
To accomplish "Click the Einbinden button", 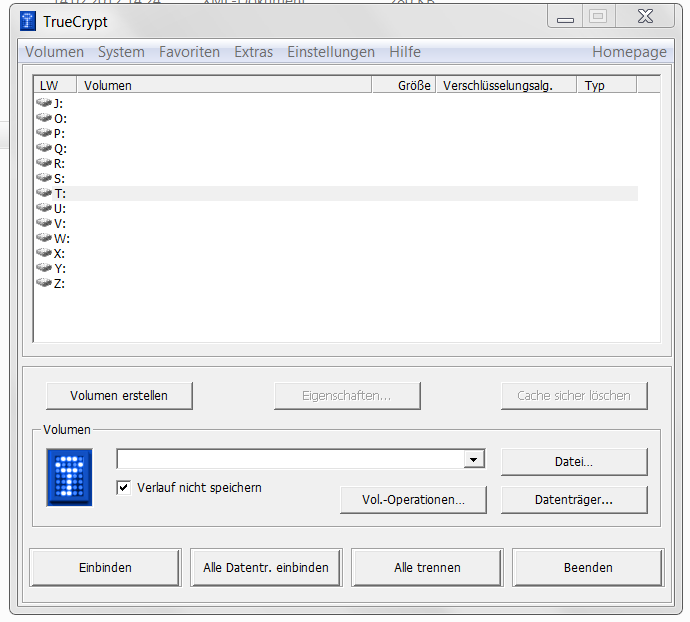I will (x=105, y=567).
